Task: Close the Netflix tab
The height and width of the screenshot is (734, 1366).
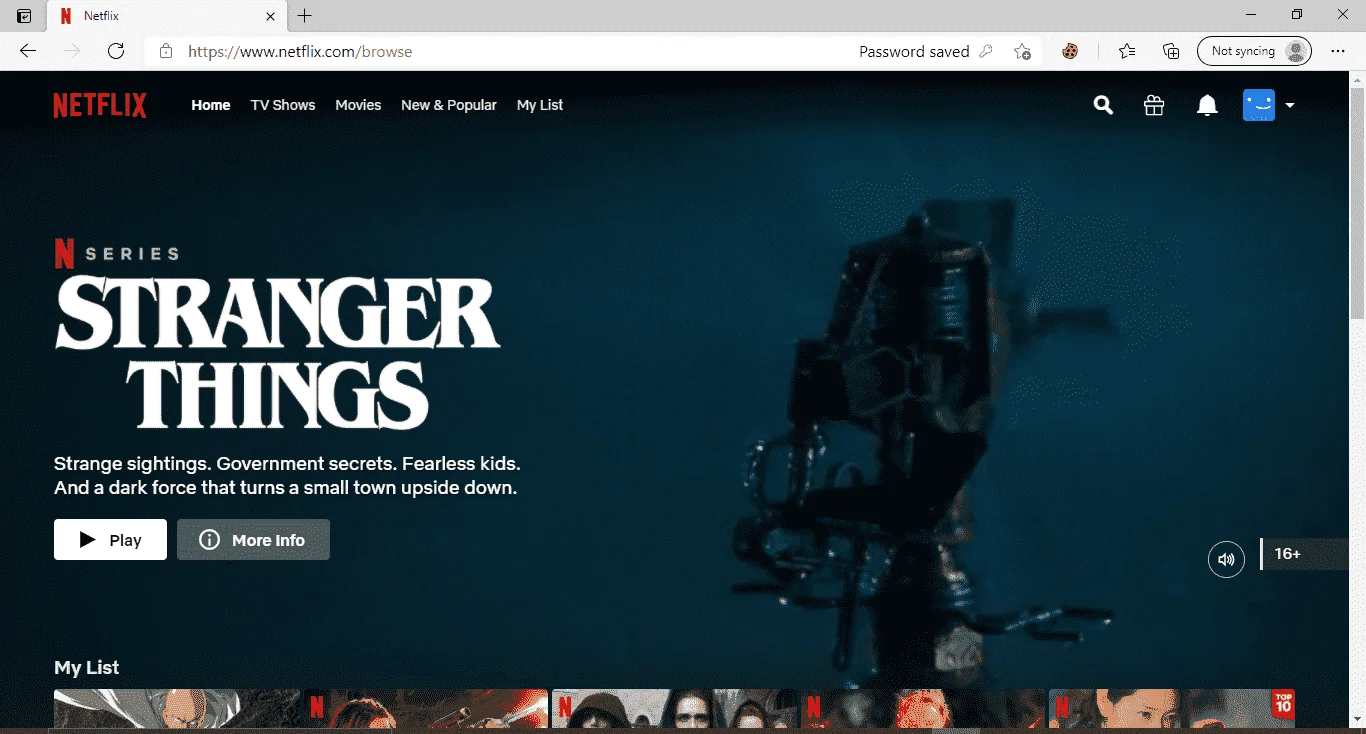Action: pyautogui.click(x=270, y=16)
